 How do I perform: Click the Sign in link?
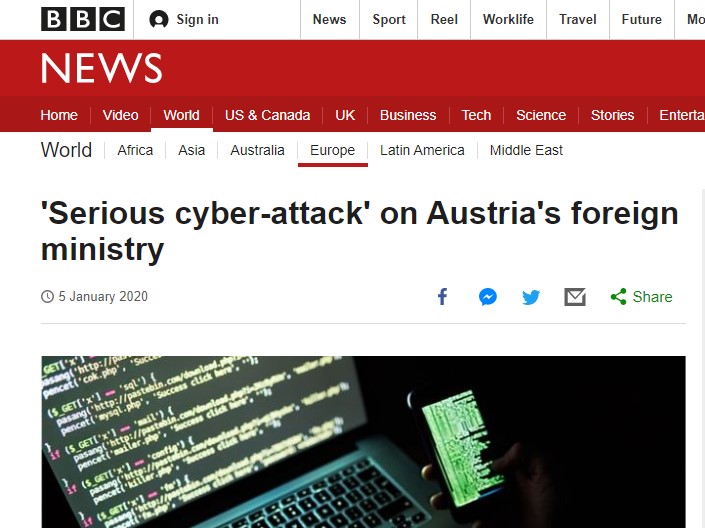coord(197,19)
